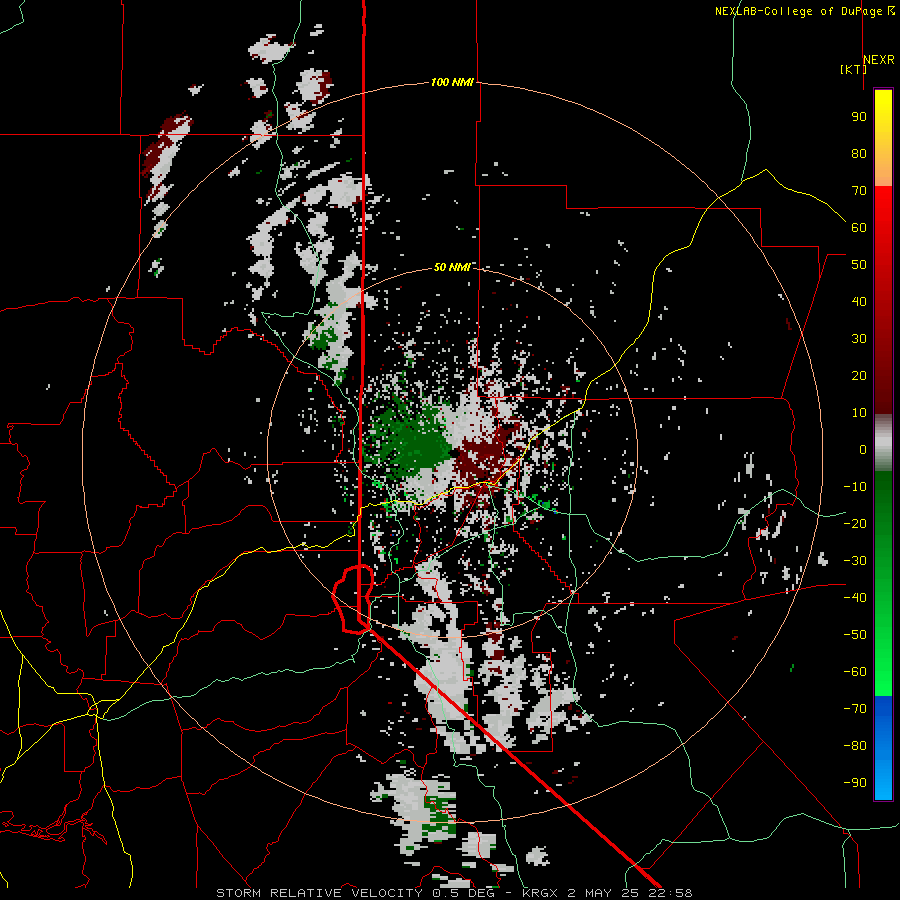Click the 20 value on velocity scale
This screenshot has height=900, width=900.
tap(859, 375)
